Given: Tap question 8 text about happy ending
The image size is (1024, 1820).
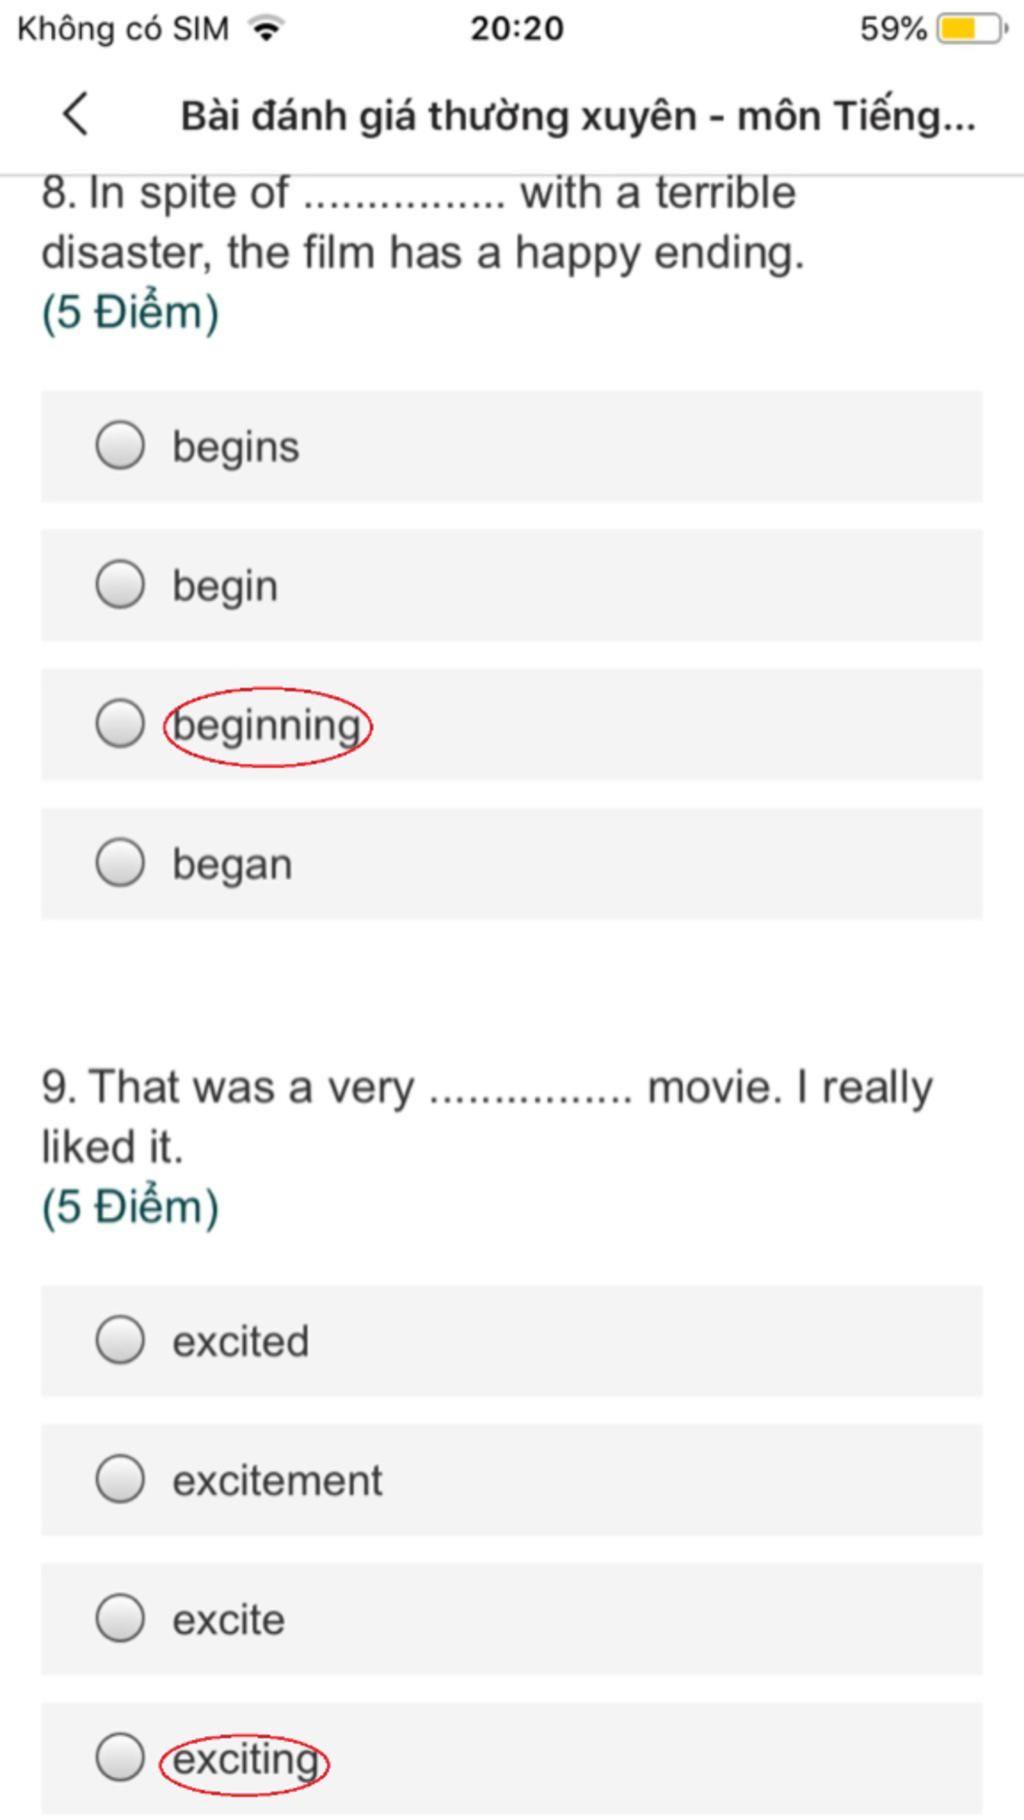Looking at the screenshot, I should pyautogui.click(x=422, y=223).
